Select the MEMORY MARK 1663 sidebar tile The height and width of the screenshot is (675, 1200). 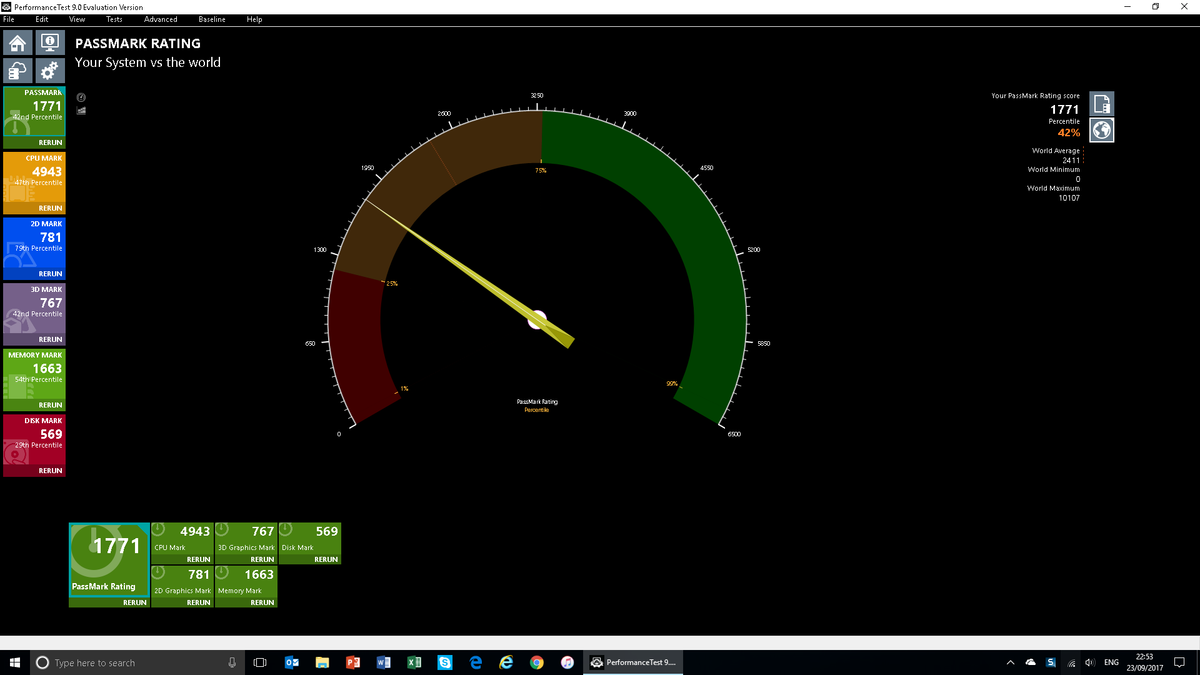pyautogui.click(x=34, y=374)
